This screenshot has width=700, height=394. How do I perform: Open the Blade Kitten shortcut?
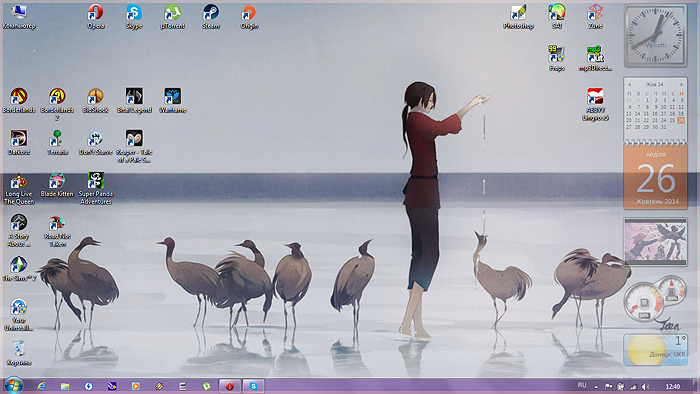(57, 185)
